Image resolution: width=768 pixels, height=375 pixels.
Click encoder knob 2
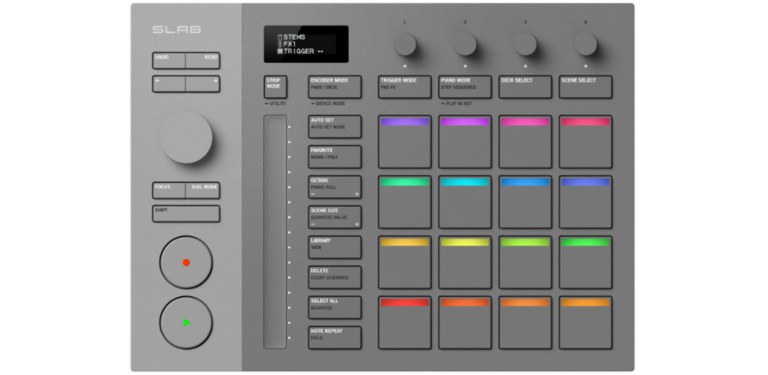[x=465, y=45]
